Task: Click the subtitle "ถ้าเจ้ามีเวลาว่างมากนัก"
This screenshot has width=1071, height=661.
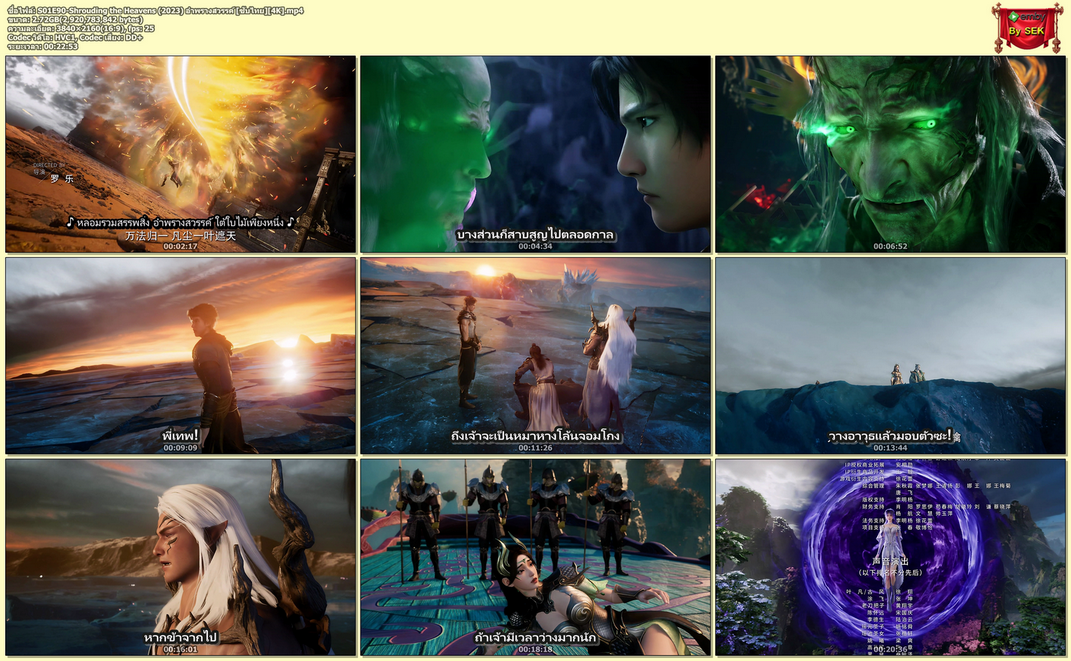Action: pyautogui.click(x=536, y=637)
